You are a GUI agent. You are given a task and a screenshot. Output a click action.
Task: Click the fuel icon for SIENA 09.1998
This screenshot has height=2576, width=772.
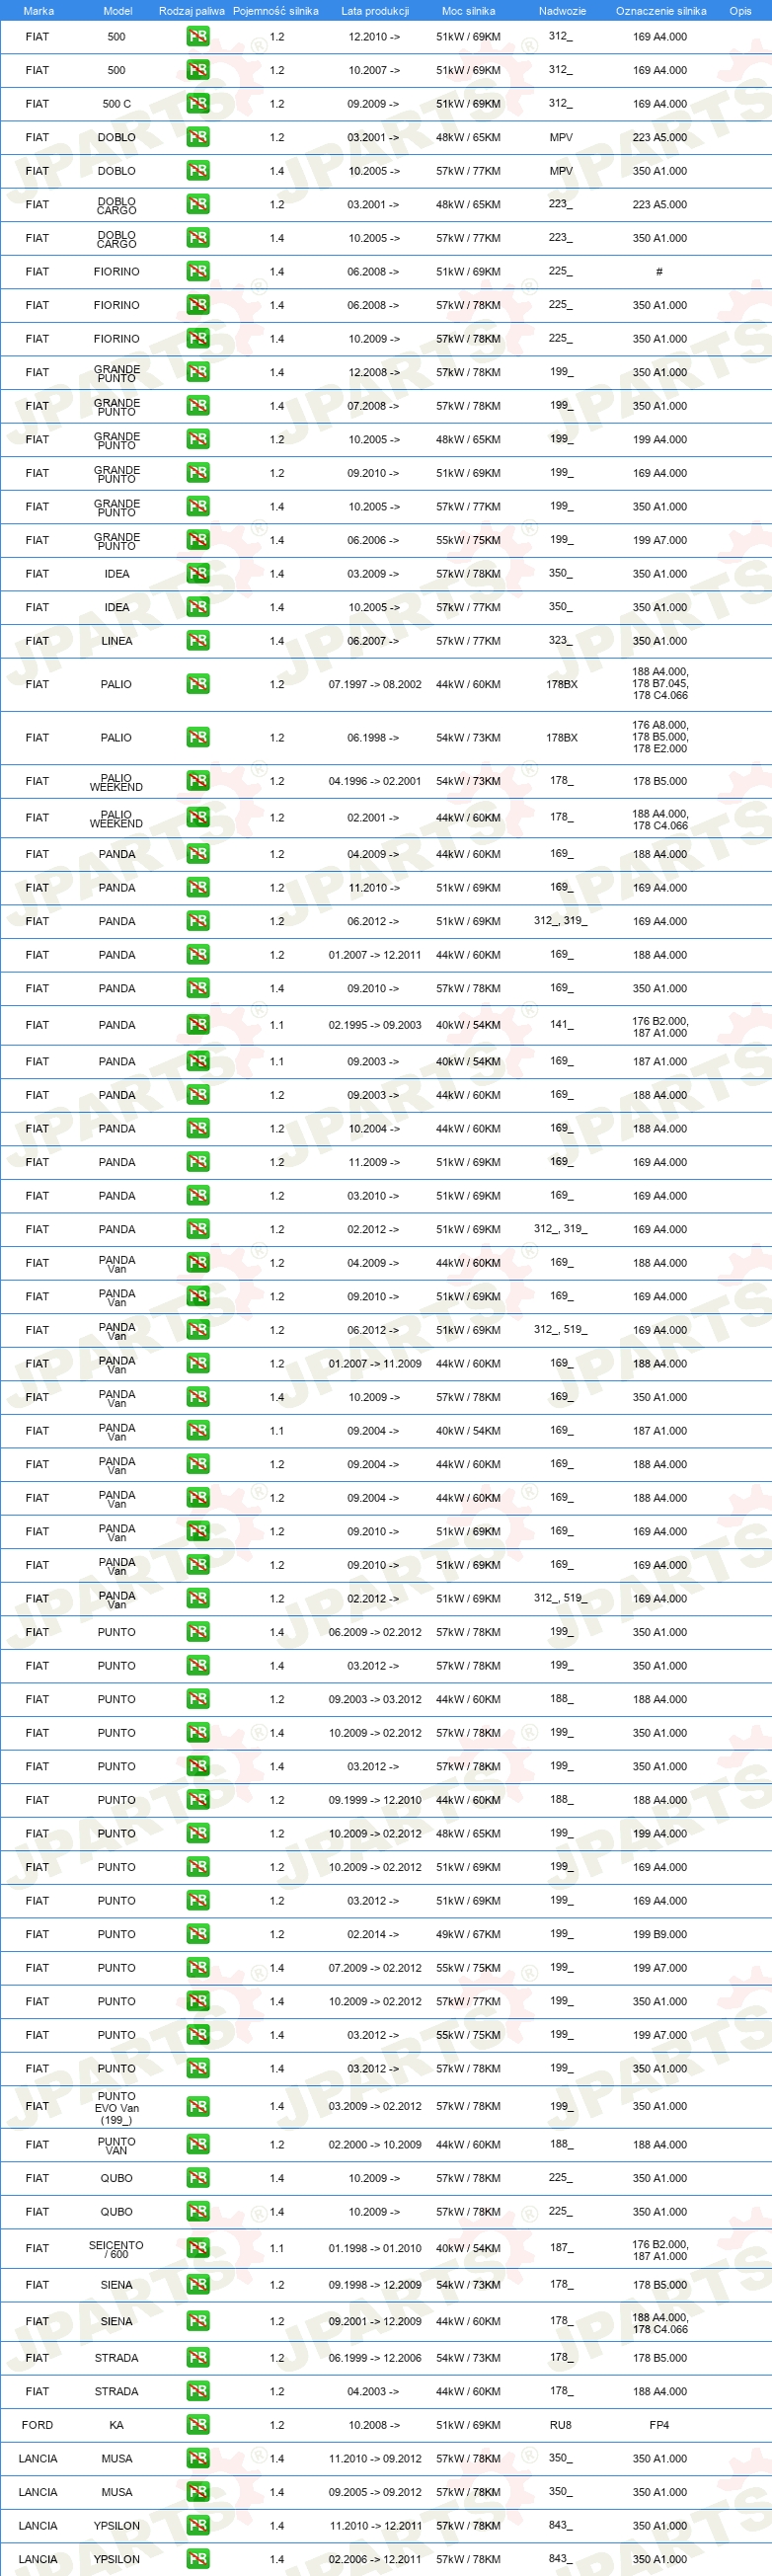coord(198,2285)
